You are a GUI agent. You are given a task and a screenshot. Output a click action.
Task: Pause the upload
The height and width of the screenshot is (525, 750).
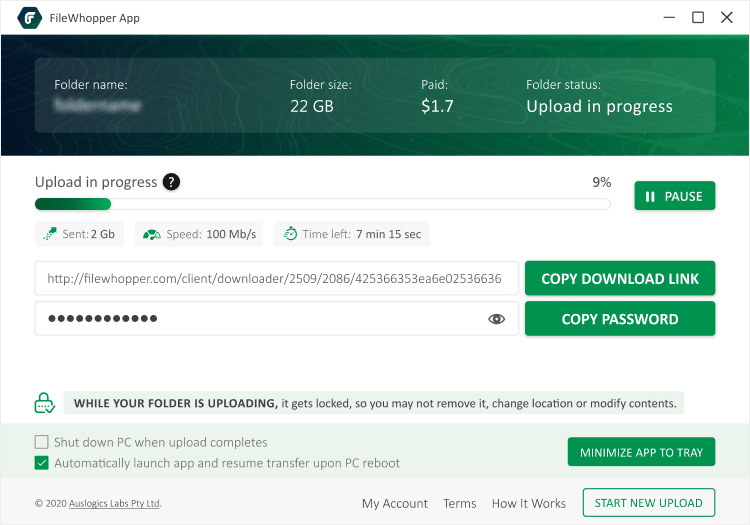click(x=674, y=196)
